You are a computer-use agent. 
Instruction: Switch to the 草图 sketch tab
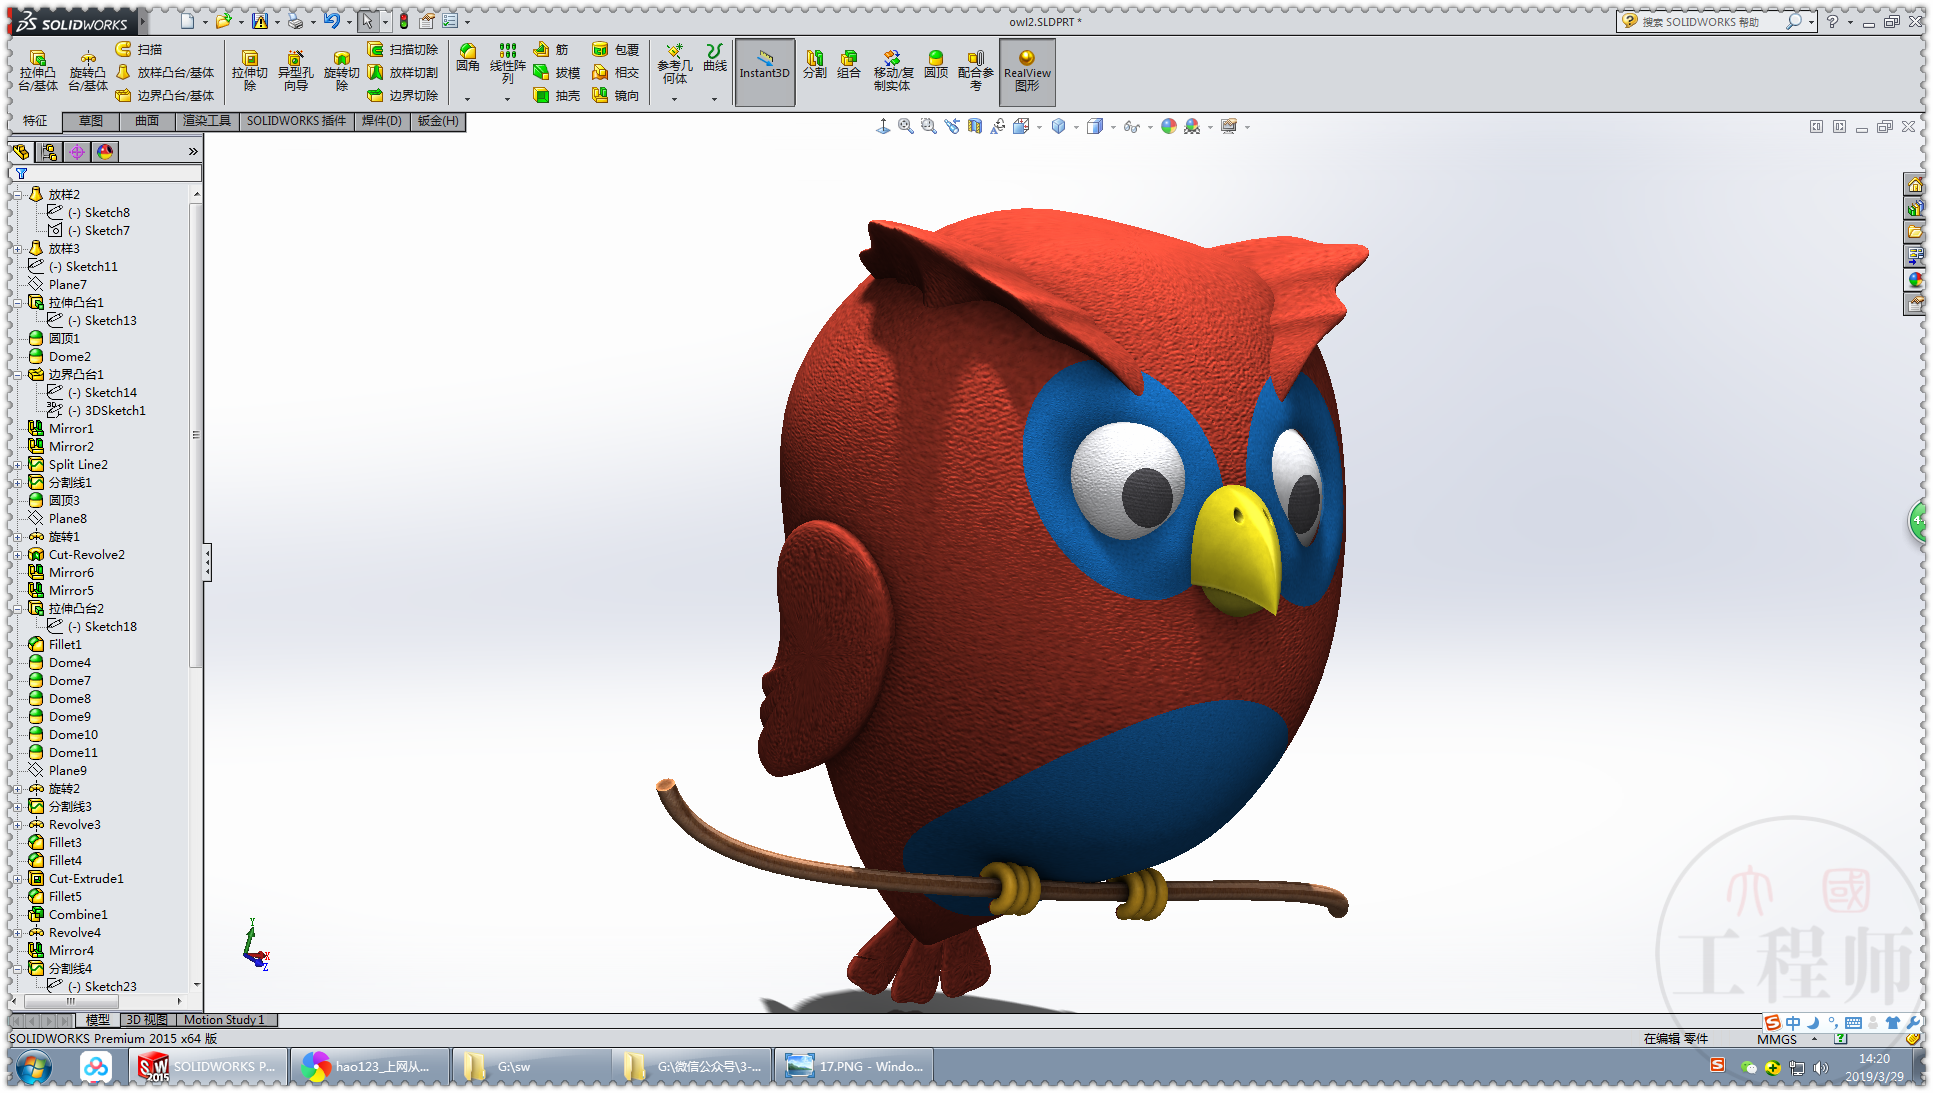[x=91, y=121]
